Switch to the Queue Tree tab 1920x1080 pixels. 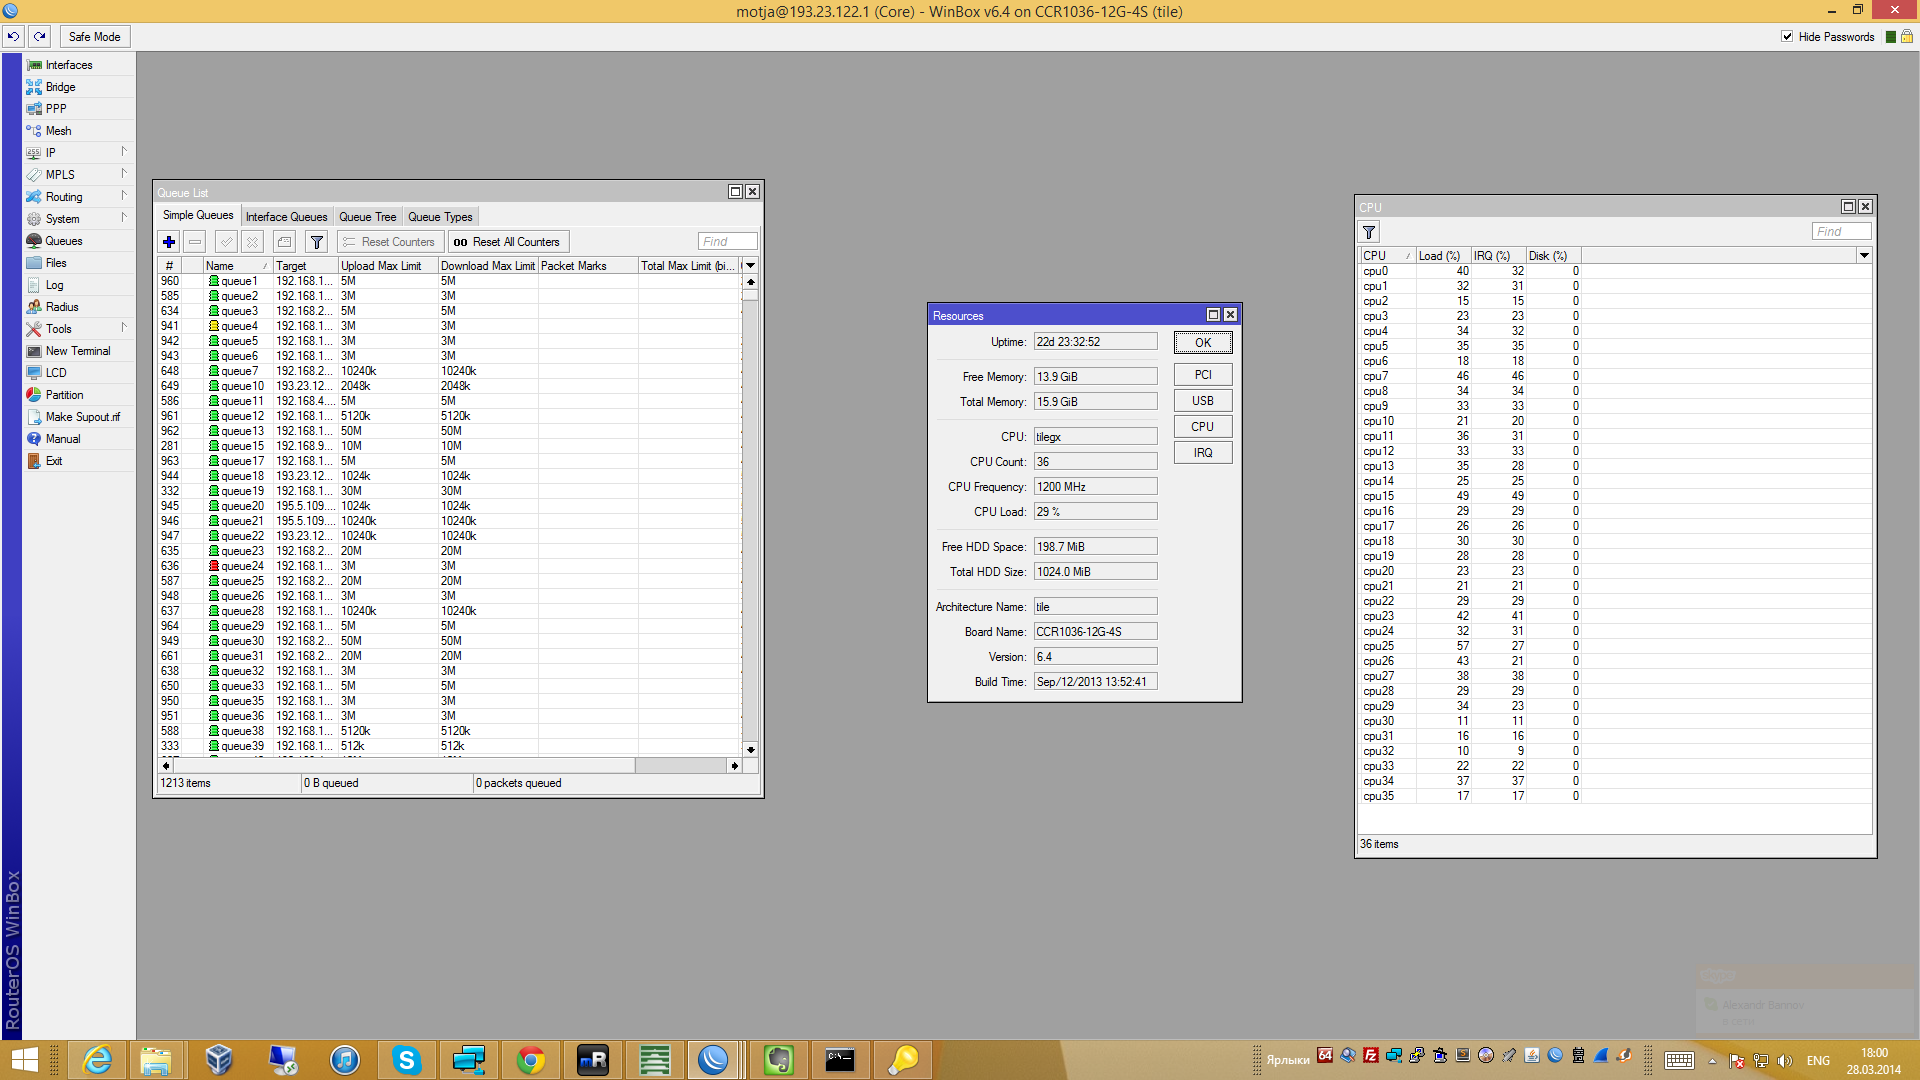pyautogui.click(x=367, y=217)
